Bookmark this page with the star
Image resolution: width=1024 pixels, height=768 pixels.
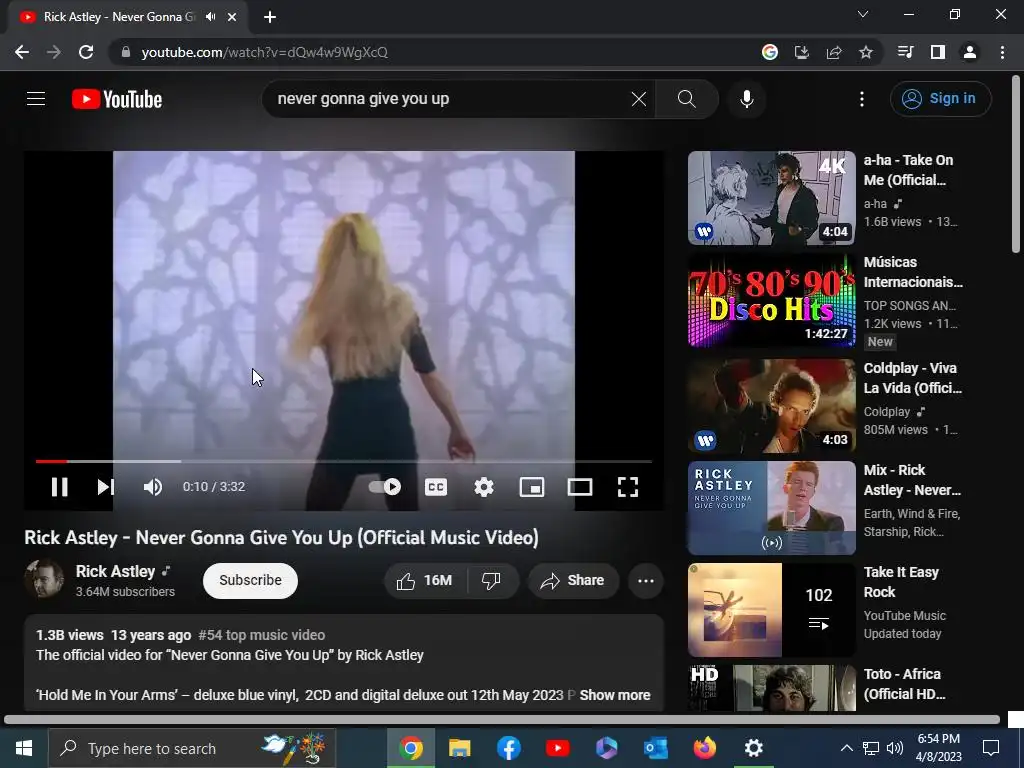866,52
